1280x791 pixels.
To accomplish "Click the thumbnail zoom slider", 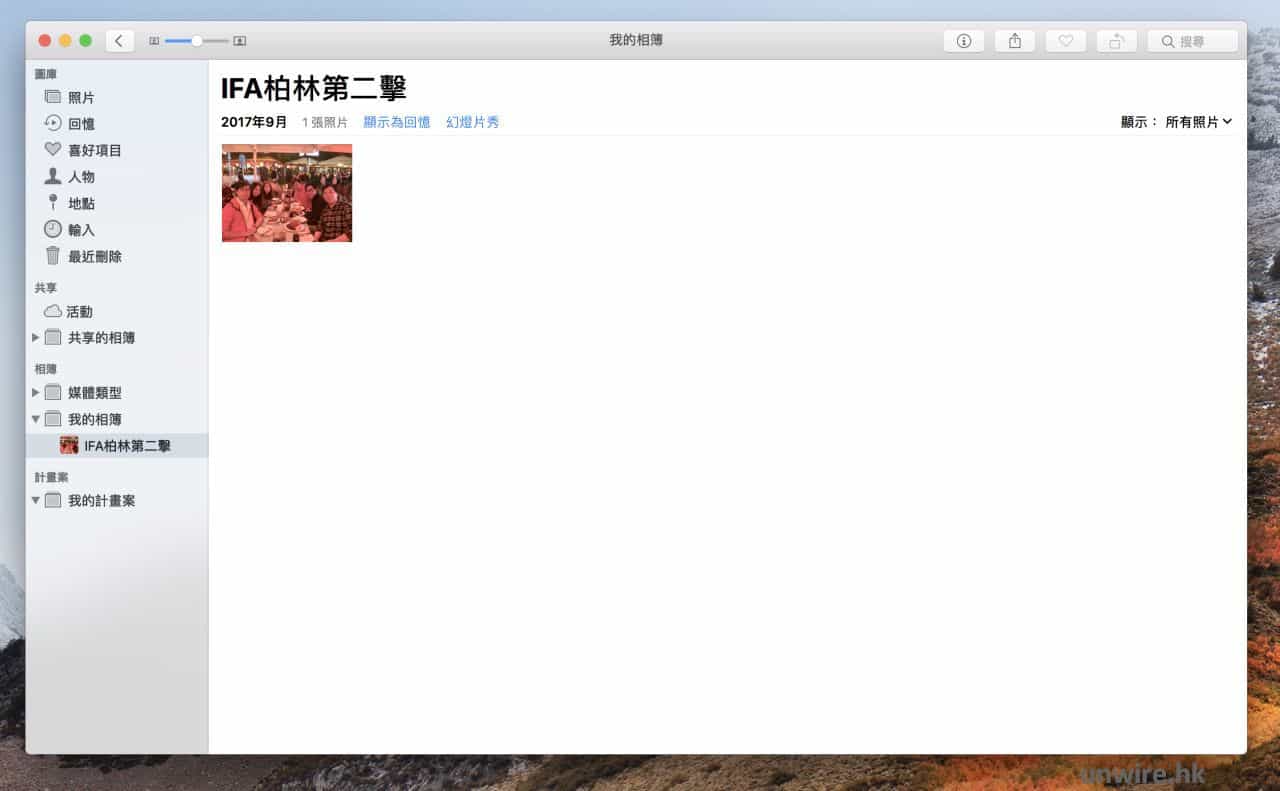I will tap(197, 41).
